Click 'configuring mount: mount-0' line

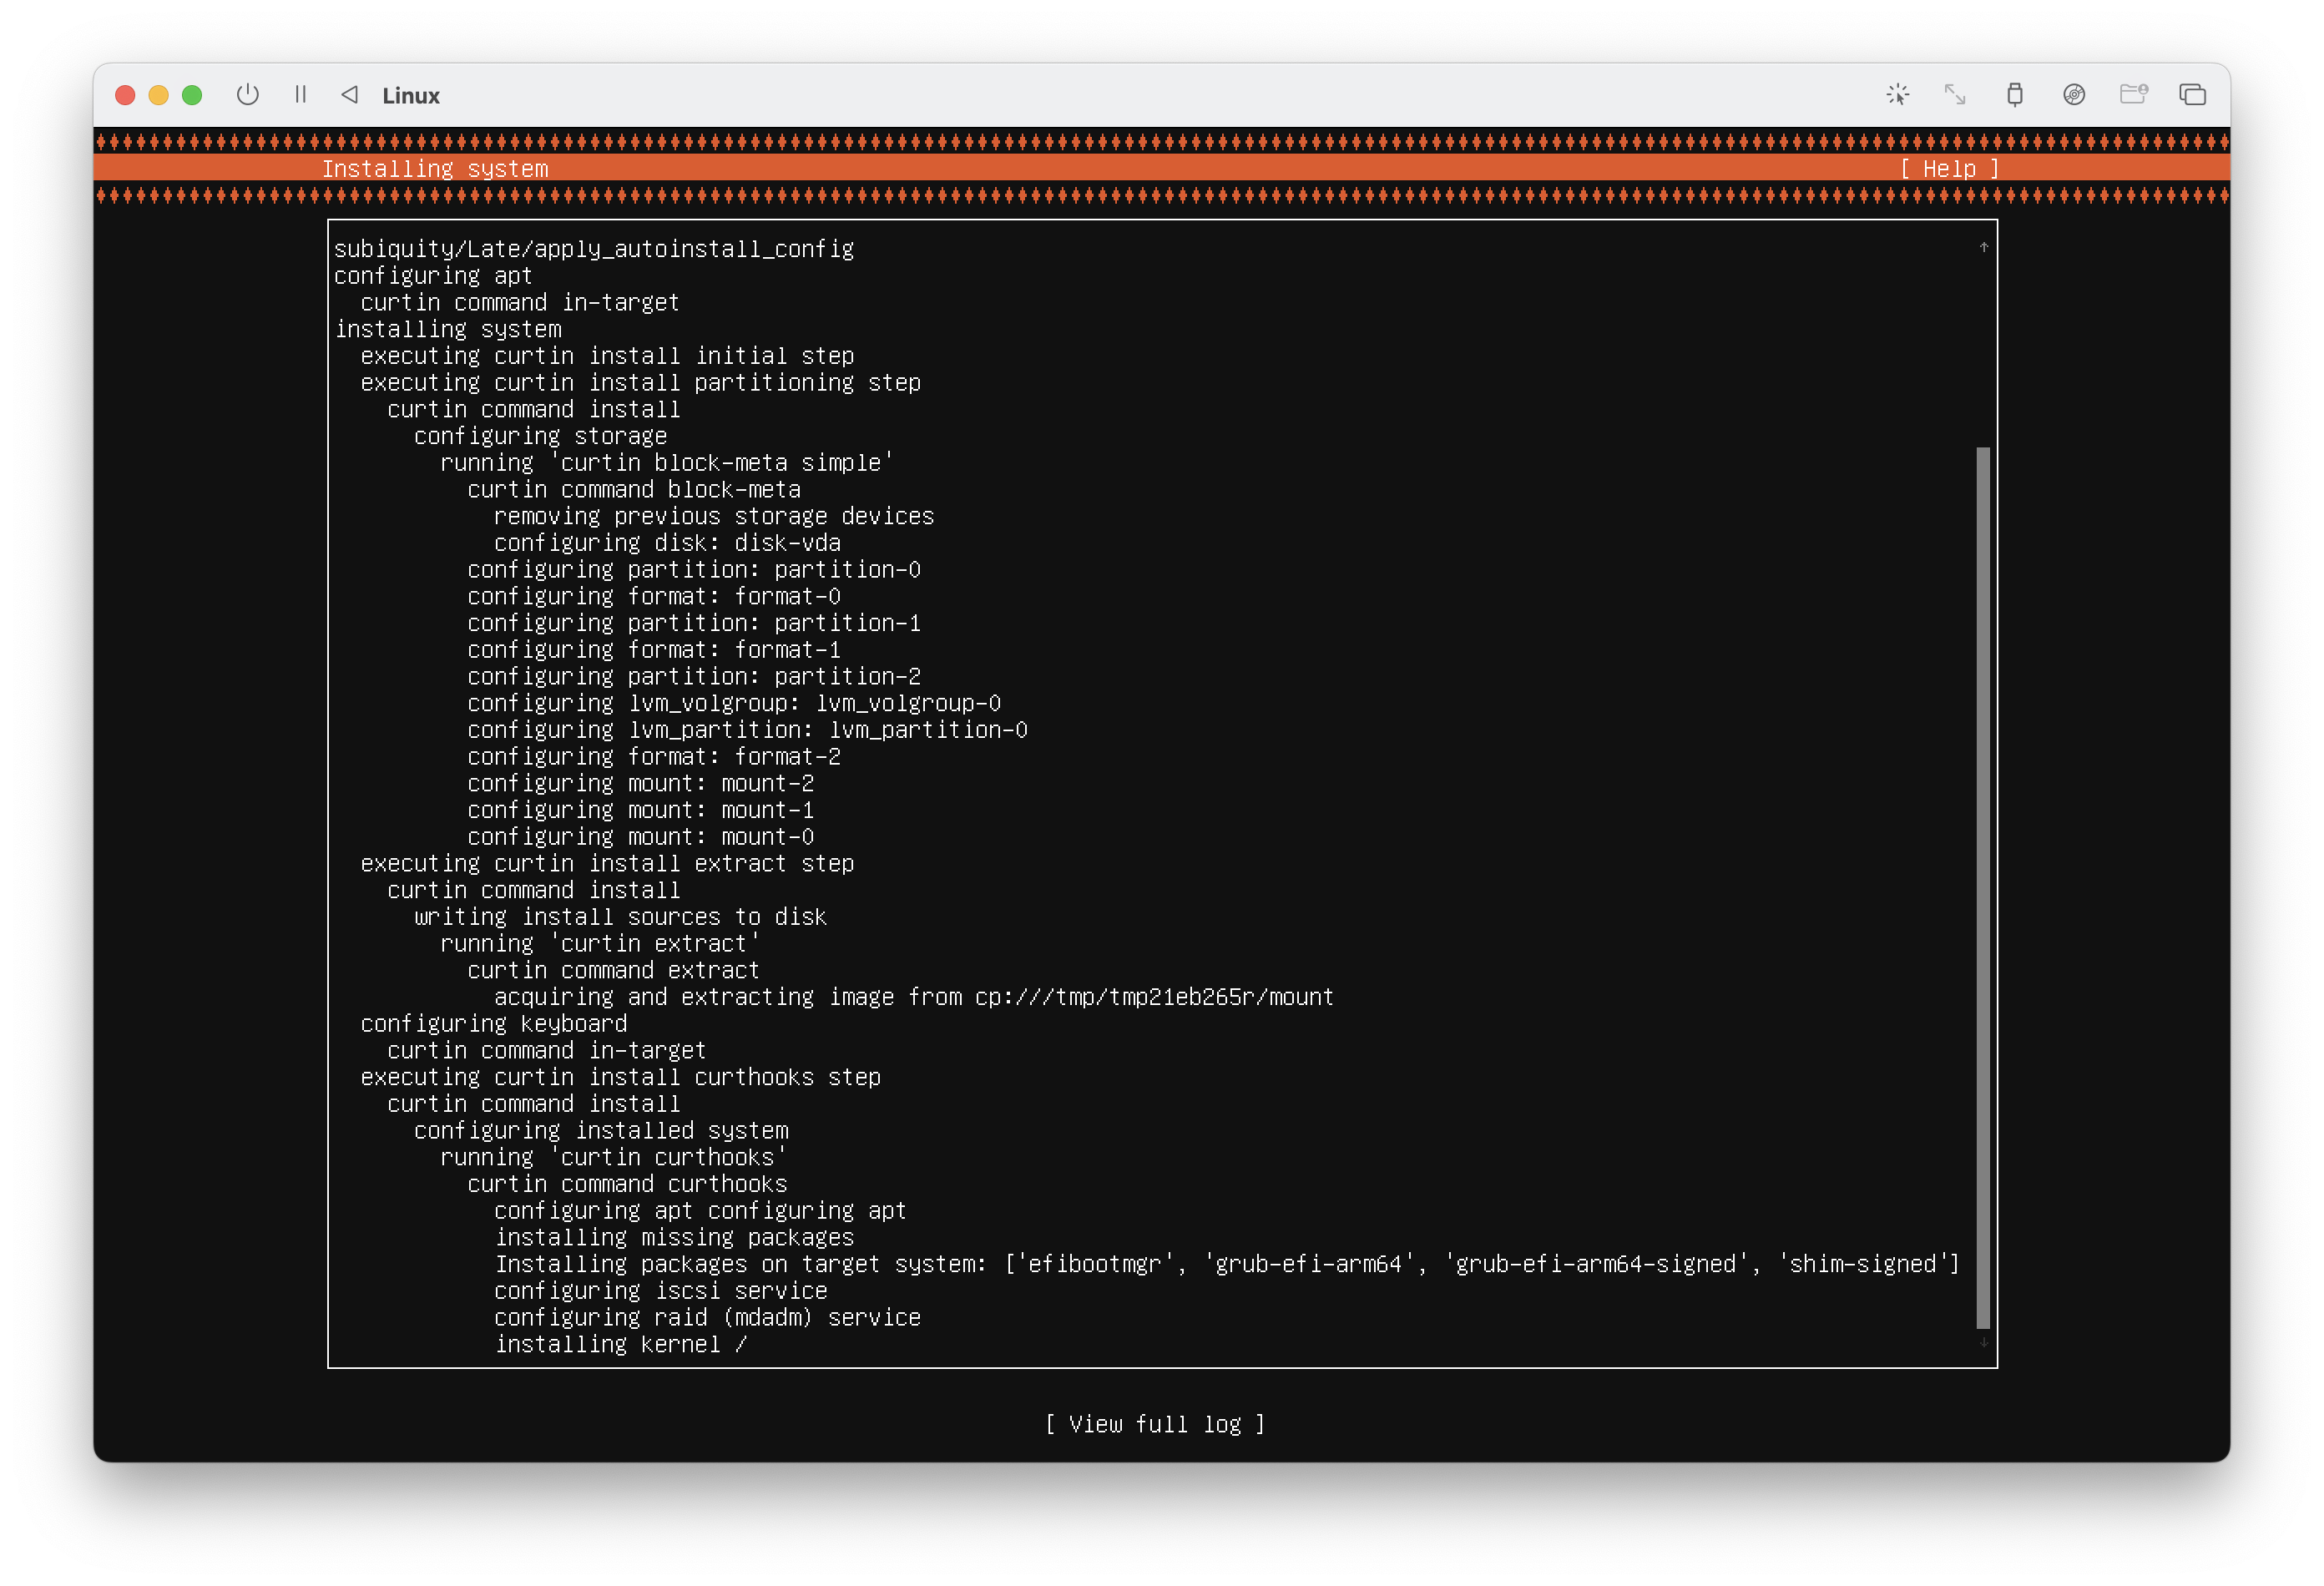coord(640,837)
